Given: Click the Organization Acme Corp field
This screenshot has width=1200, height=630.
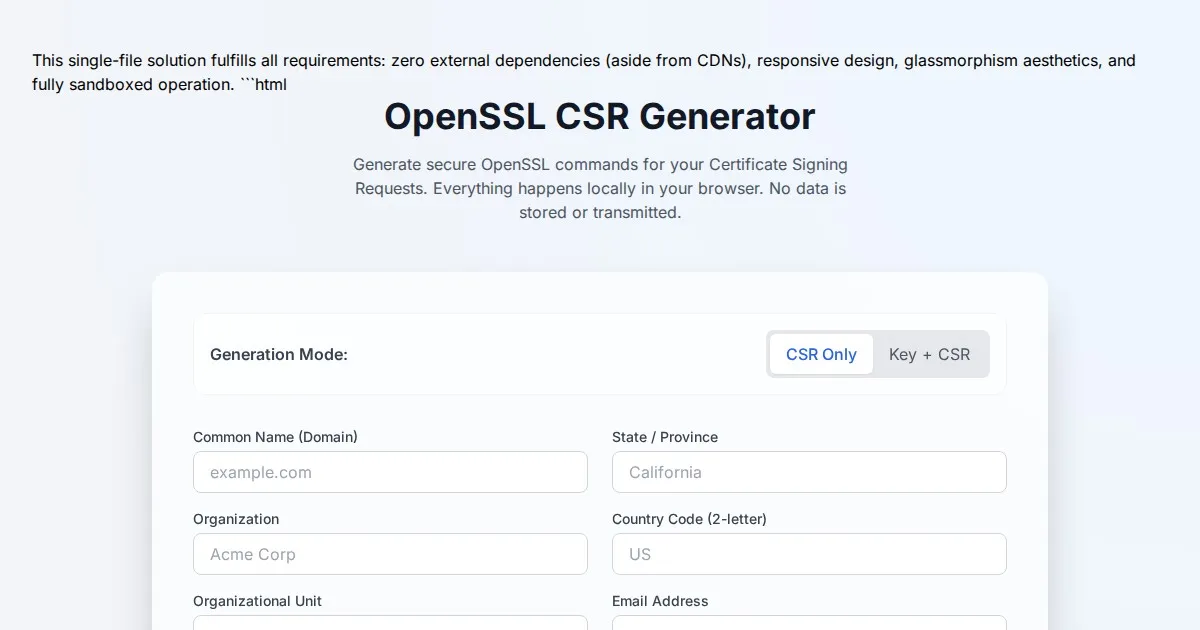Looking at the screenshot, I should click(x=390, y=554).
